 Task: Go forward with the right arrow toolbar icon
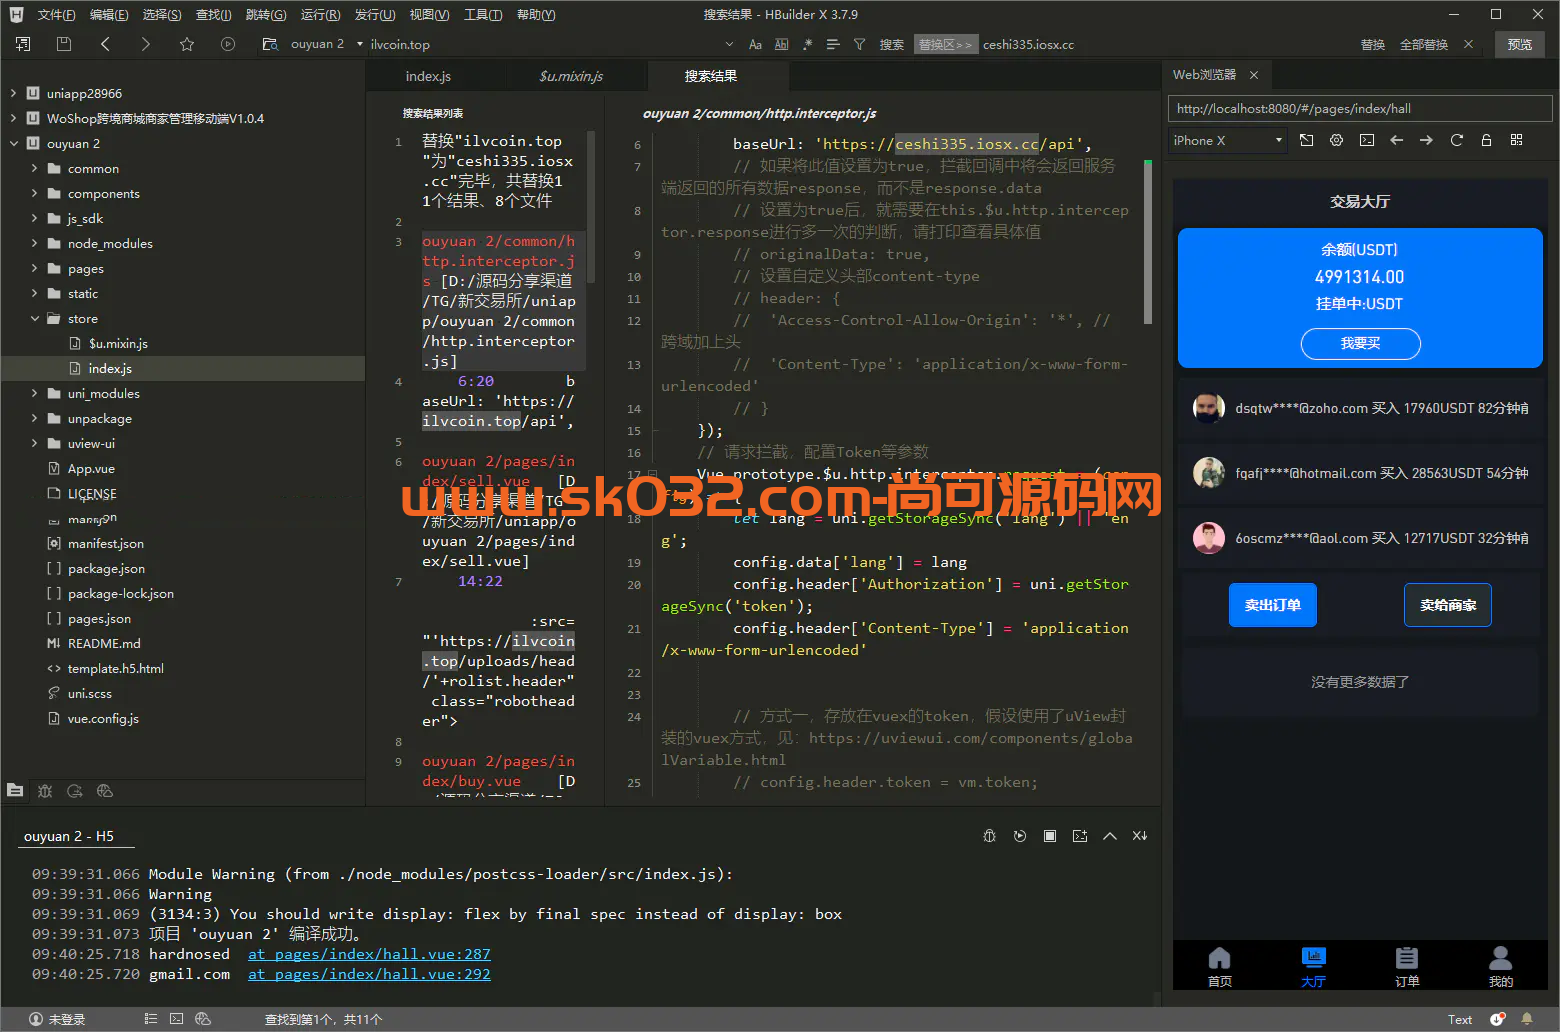click(x=146, y=44)
